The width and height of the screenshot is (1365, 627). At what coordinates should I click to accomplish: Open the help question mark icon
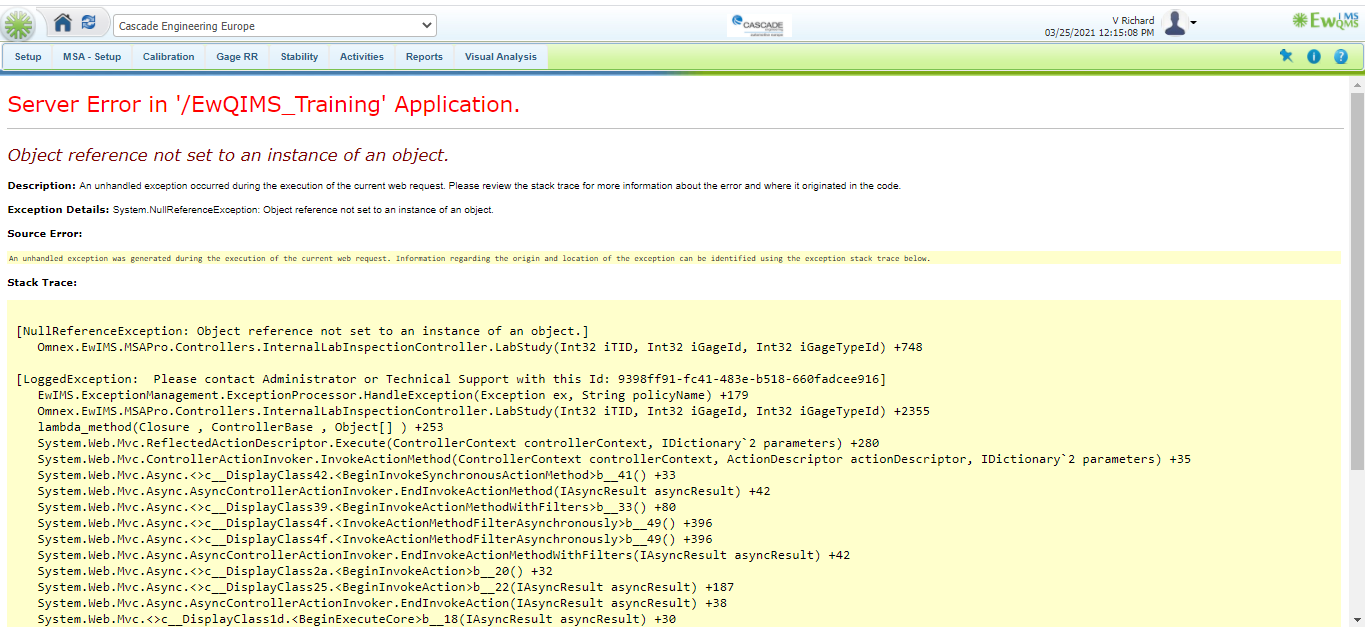click(1341, 57)
